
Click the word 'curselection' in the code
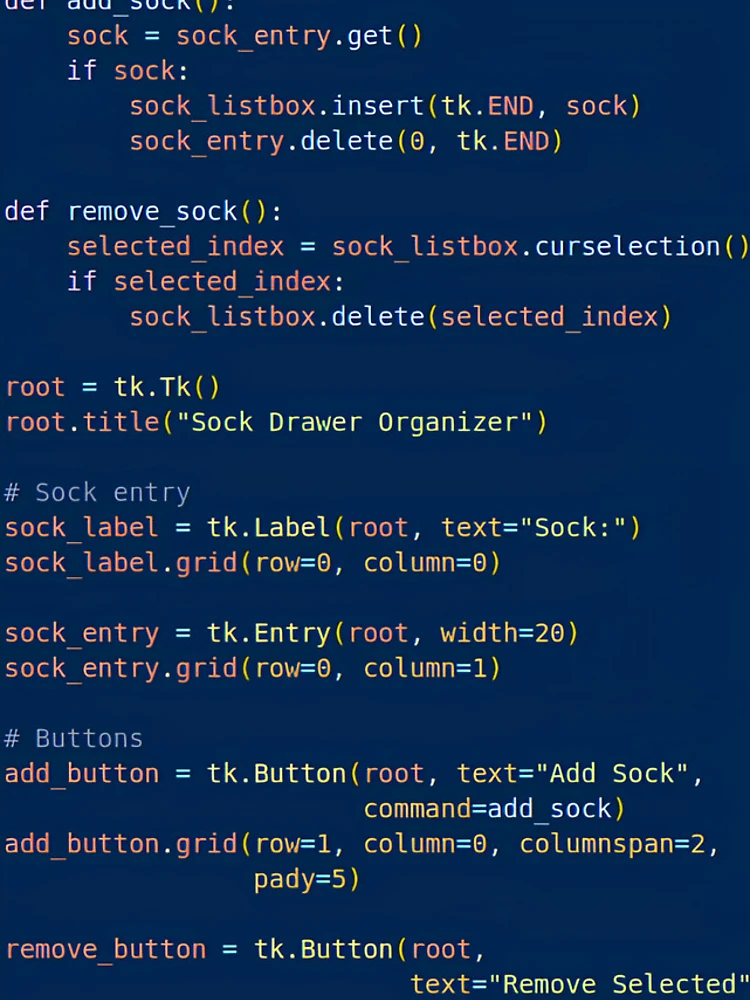coord(628,247)
